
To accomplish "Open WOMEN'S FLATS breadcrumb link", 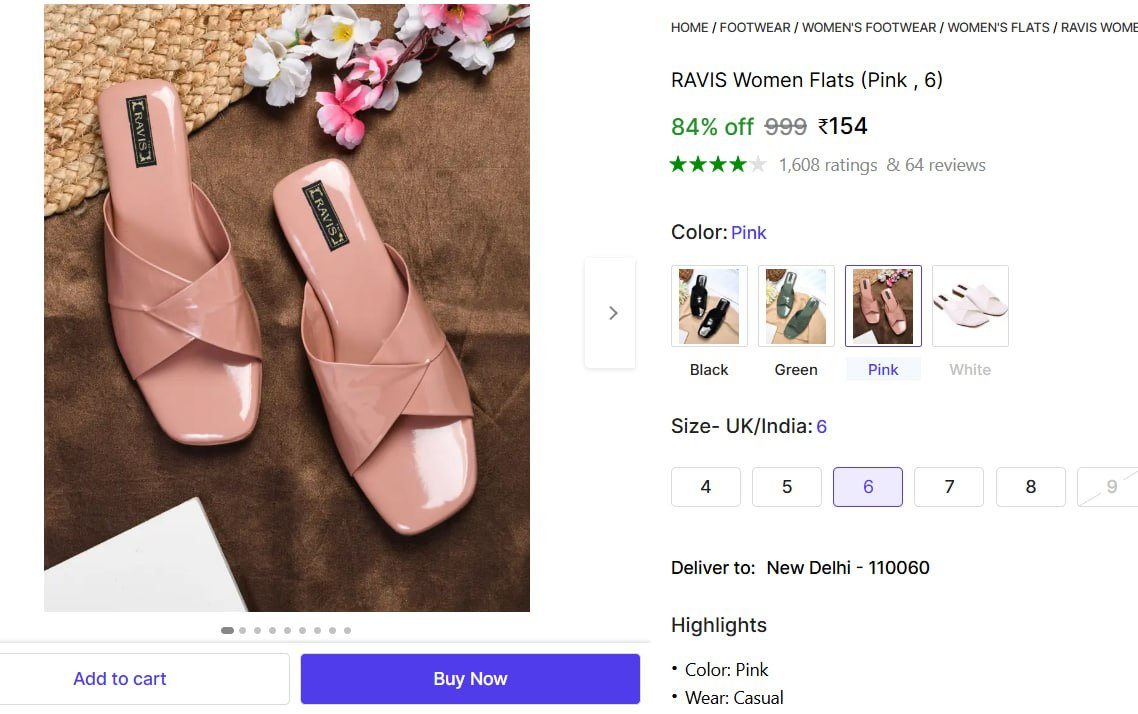I will [998, 28].
